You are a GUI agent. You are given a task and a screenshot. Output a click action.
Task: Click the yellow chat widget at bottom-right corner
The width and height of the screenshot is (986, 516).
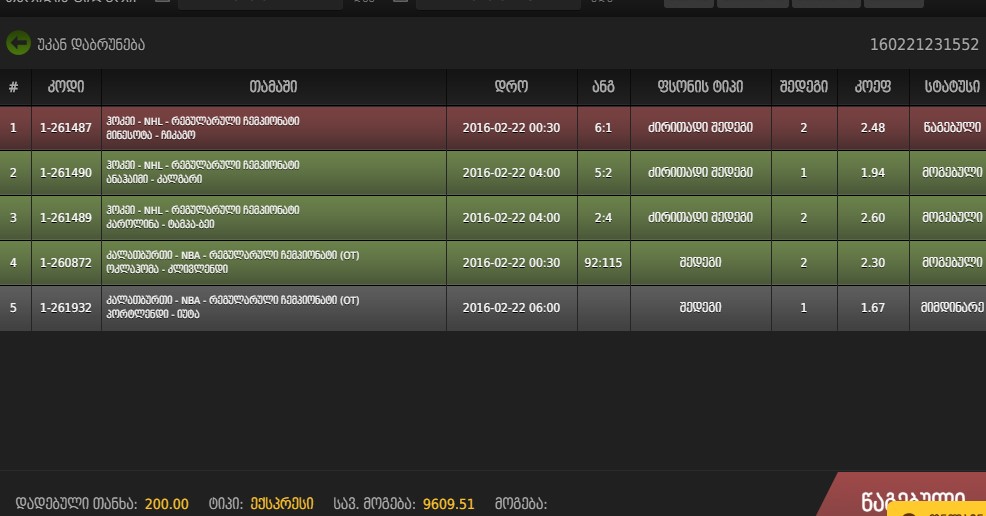(936, 509)
